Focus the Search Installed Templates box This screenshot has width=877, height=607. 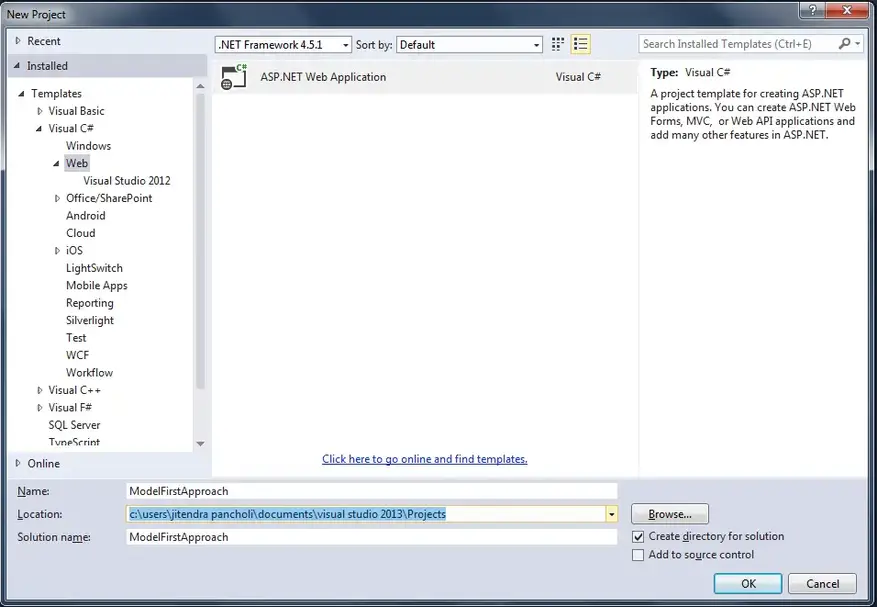[738, 44]
